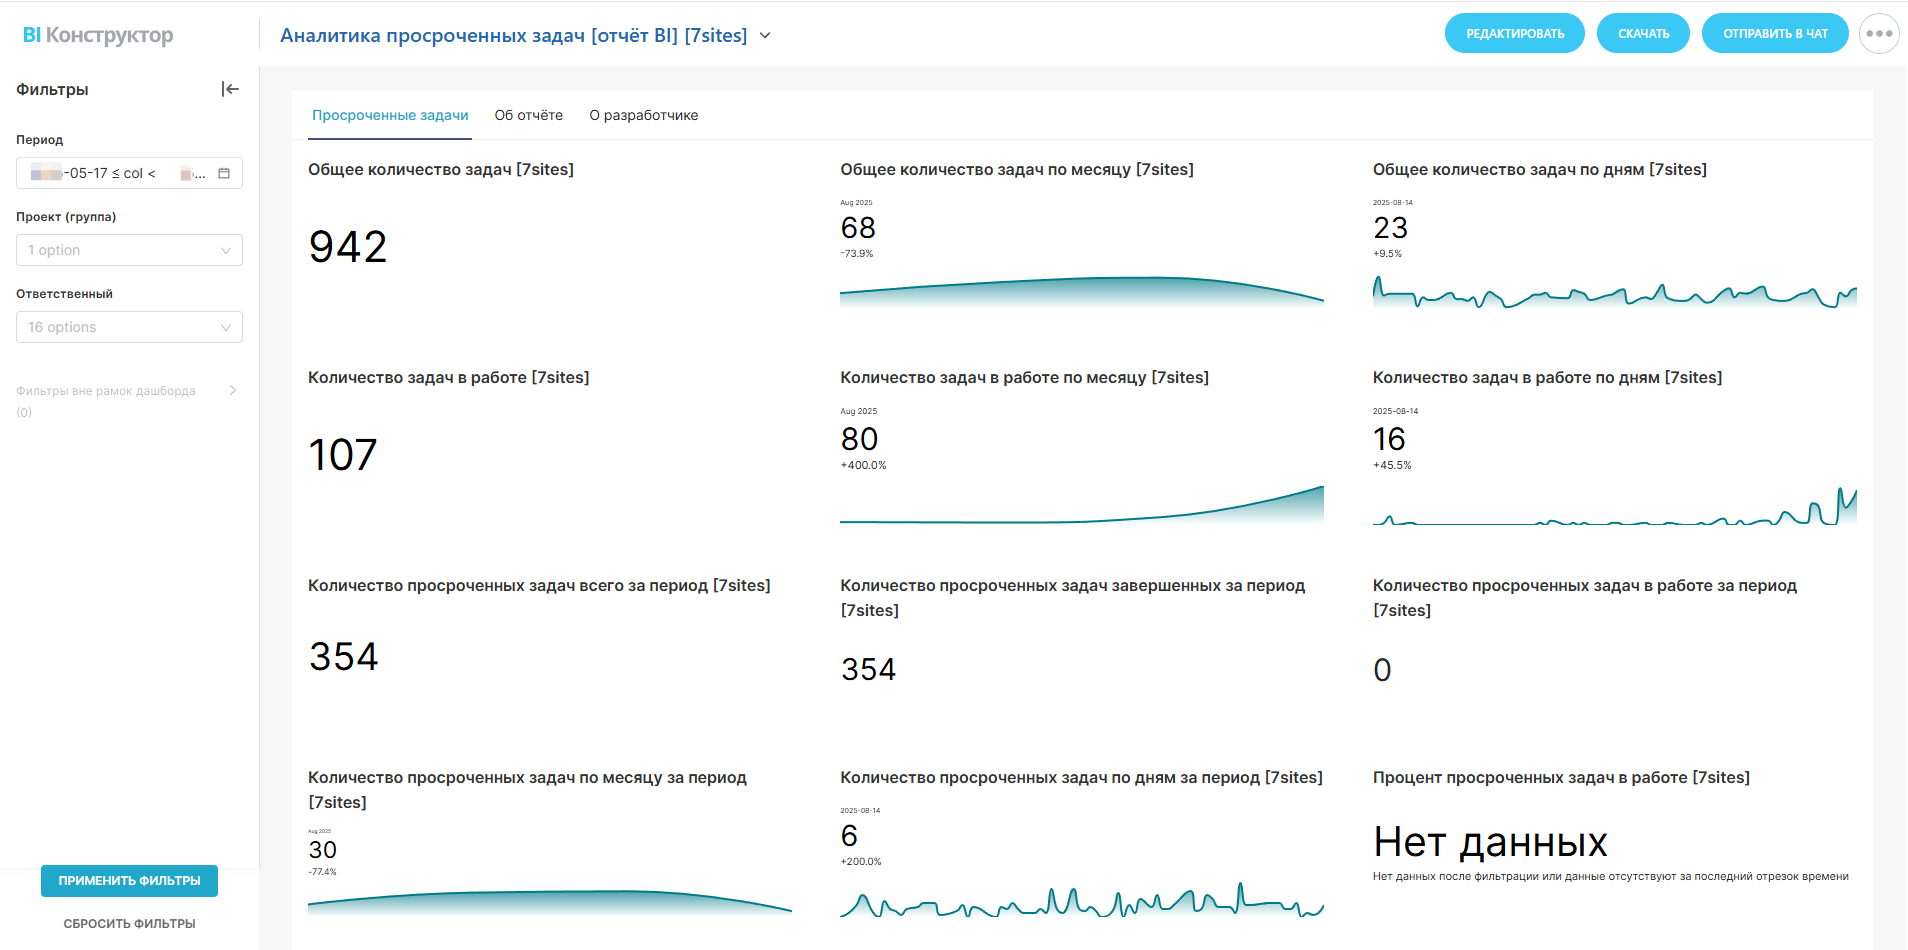Open the dashboard title dropdown chevron
This screenshot has width=1908, height=950.
[765, 36]
